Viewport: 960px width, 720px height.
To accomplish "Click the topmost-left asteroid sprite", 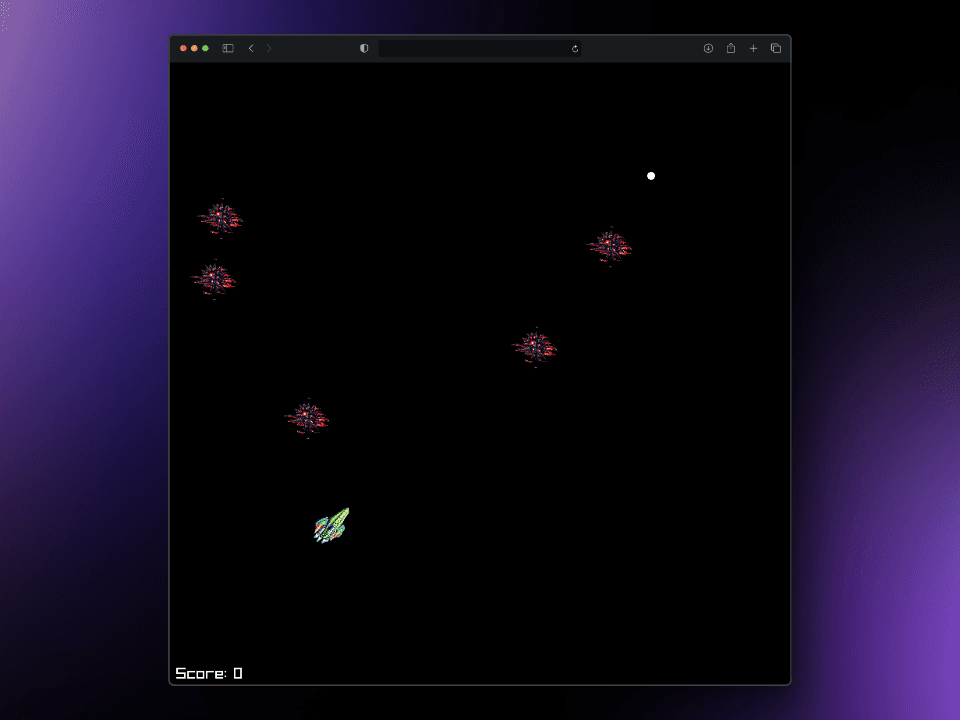I will tap(221, 218).
